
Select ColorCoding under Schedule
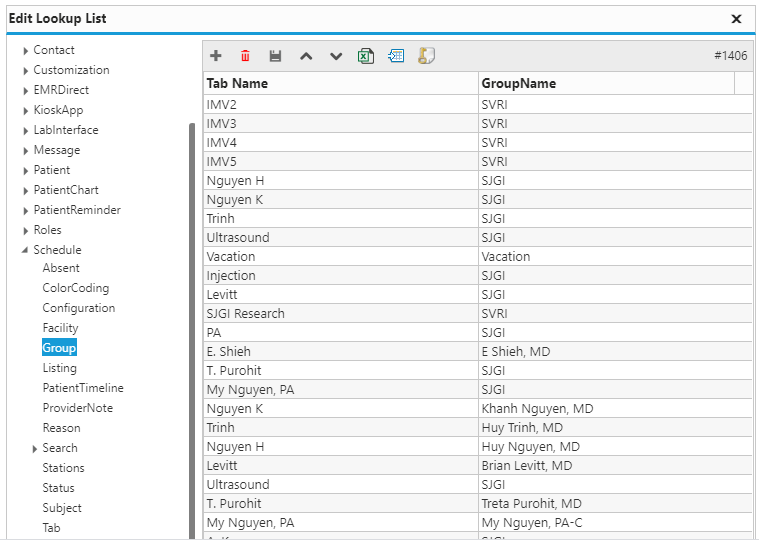coord(76,288)
